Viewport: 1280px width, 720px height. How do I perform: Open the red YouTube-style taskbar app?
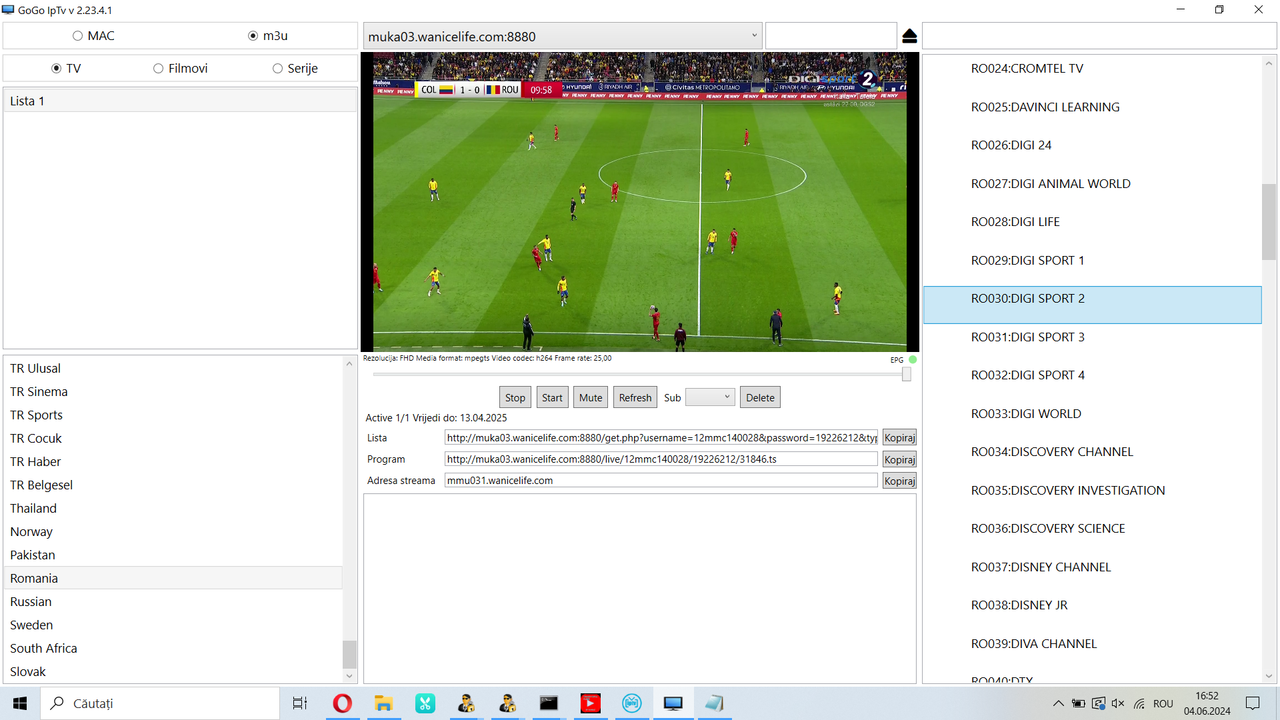pos(590,703)
